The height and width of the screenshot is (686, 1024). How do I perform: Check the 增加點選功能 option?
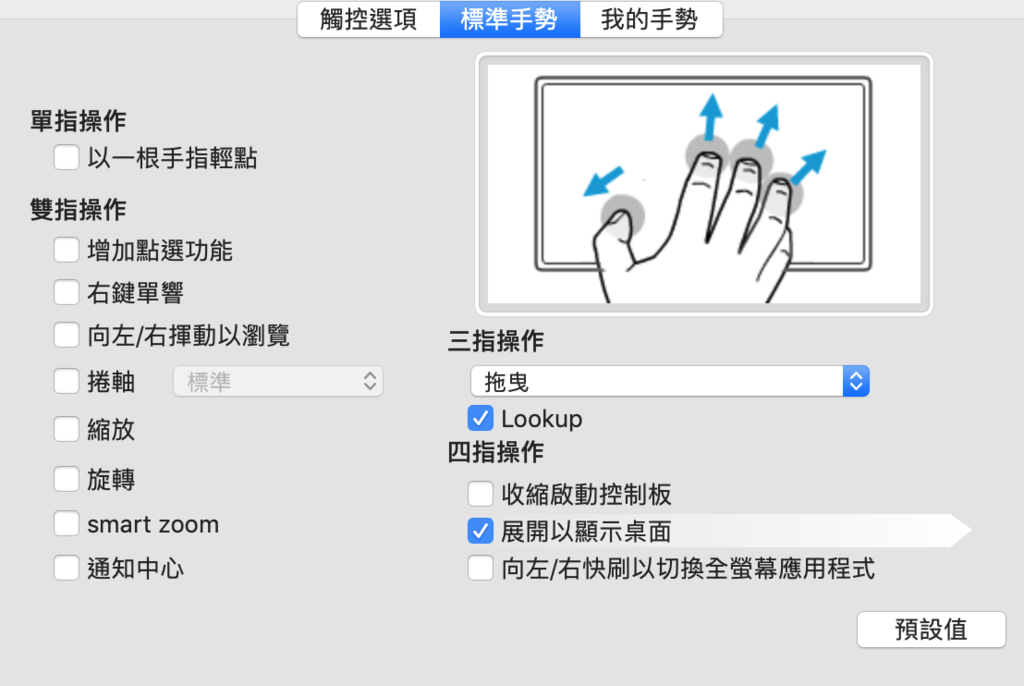point(67,250)
